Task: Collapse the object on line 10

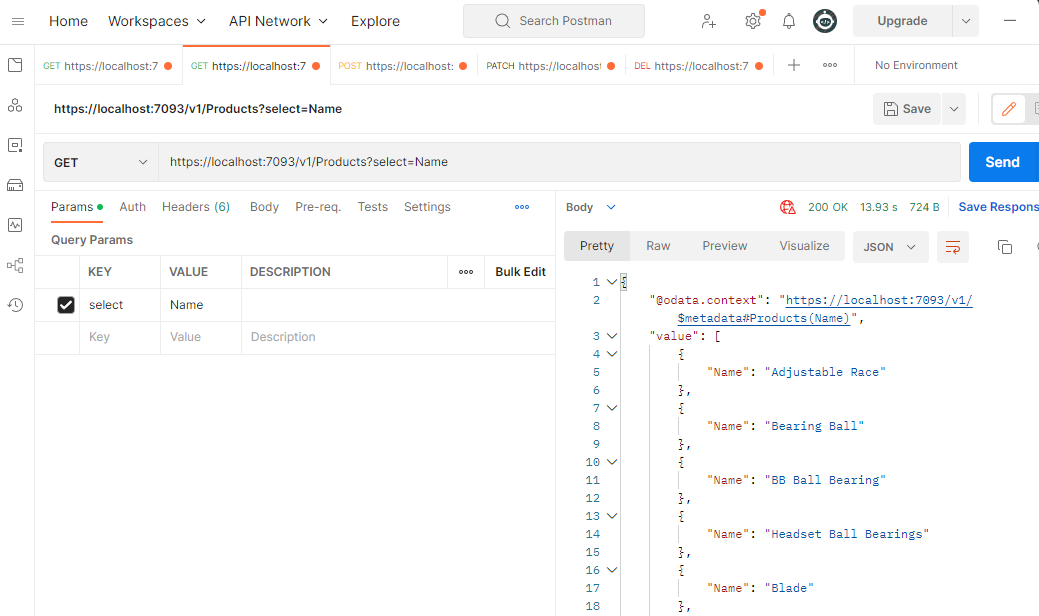Action: click(612, 462)
